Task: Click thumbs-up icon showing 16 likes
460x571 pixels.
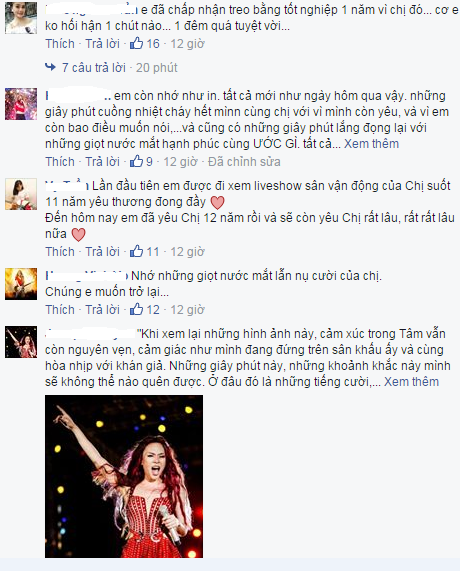Action: 137,44
